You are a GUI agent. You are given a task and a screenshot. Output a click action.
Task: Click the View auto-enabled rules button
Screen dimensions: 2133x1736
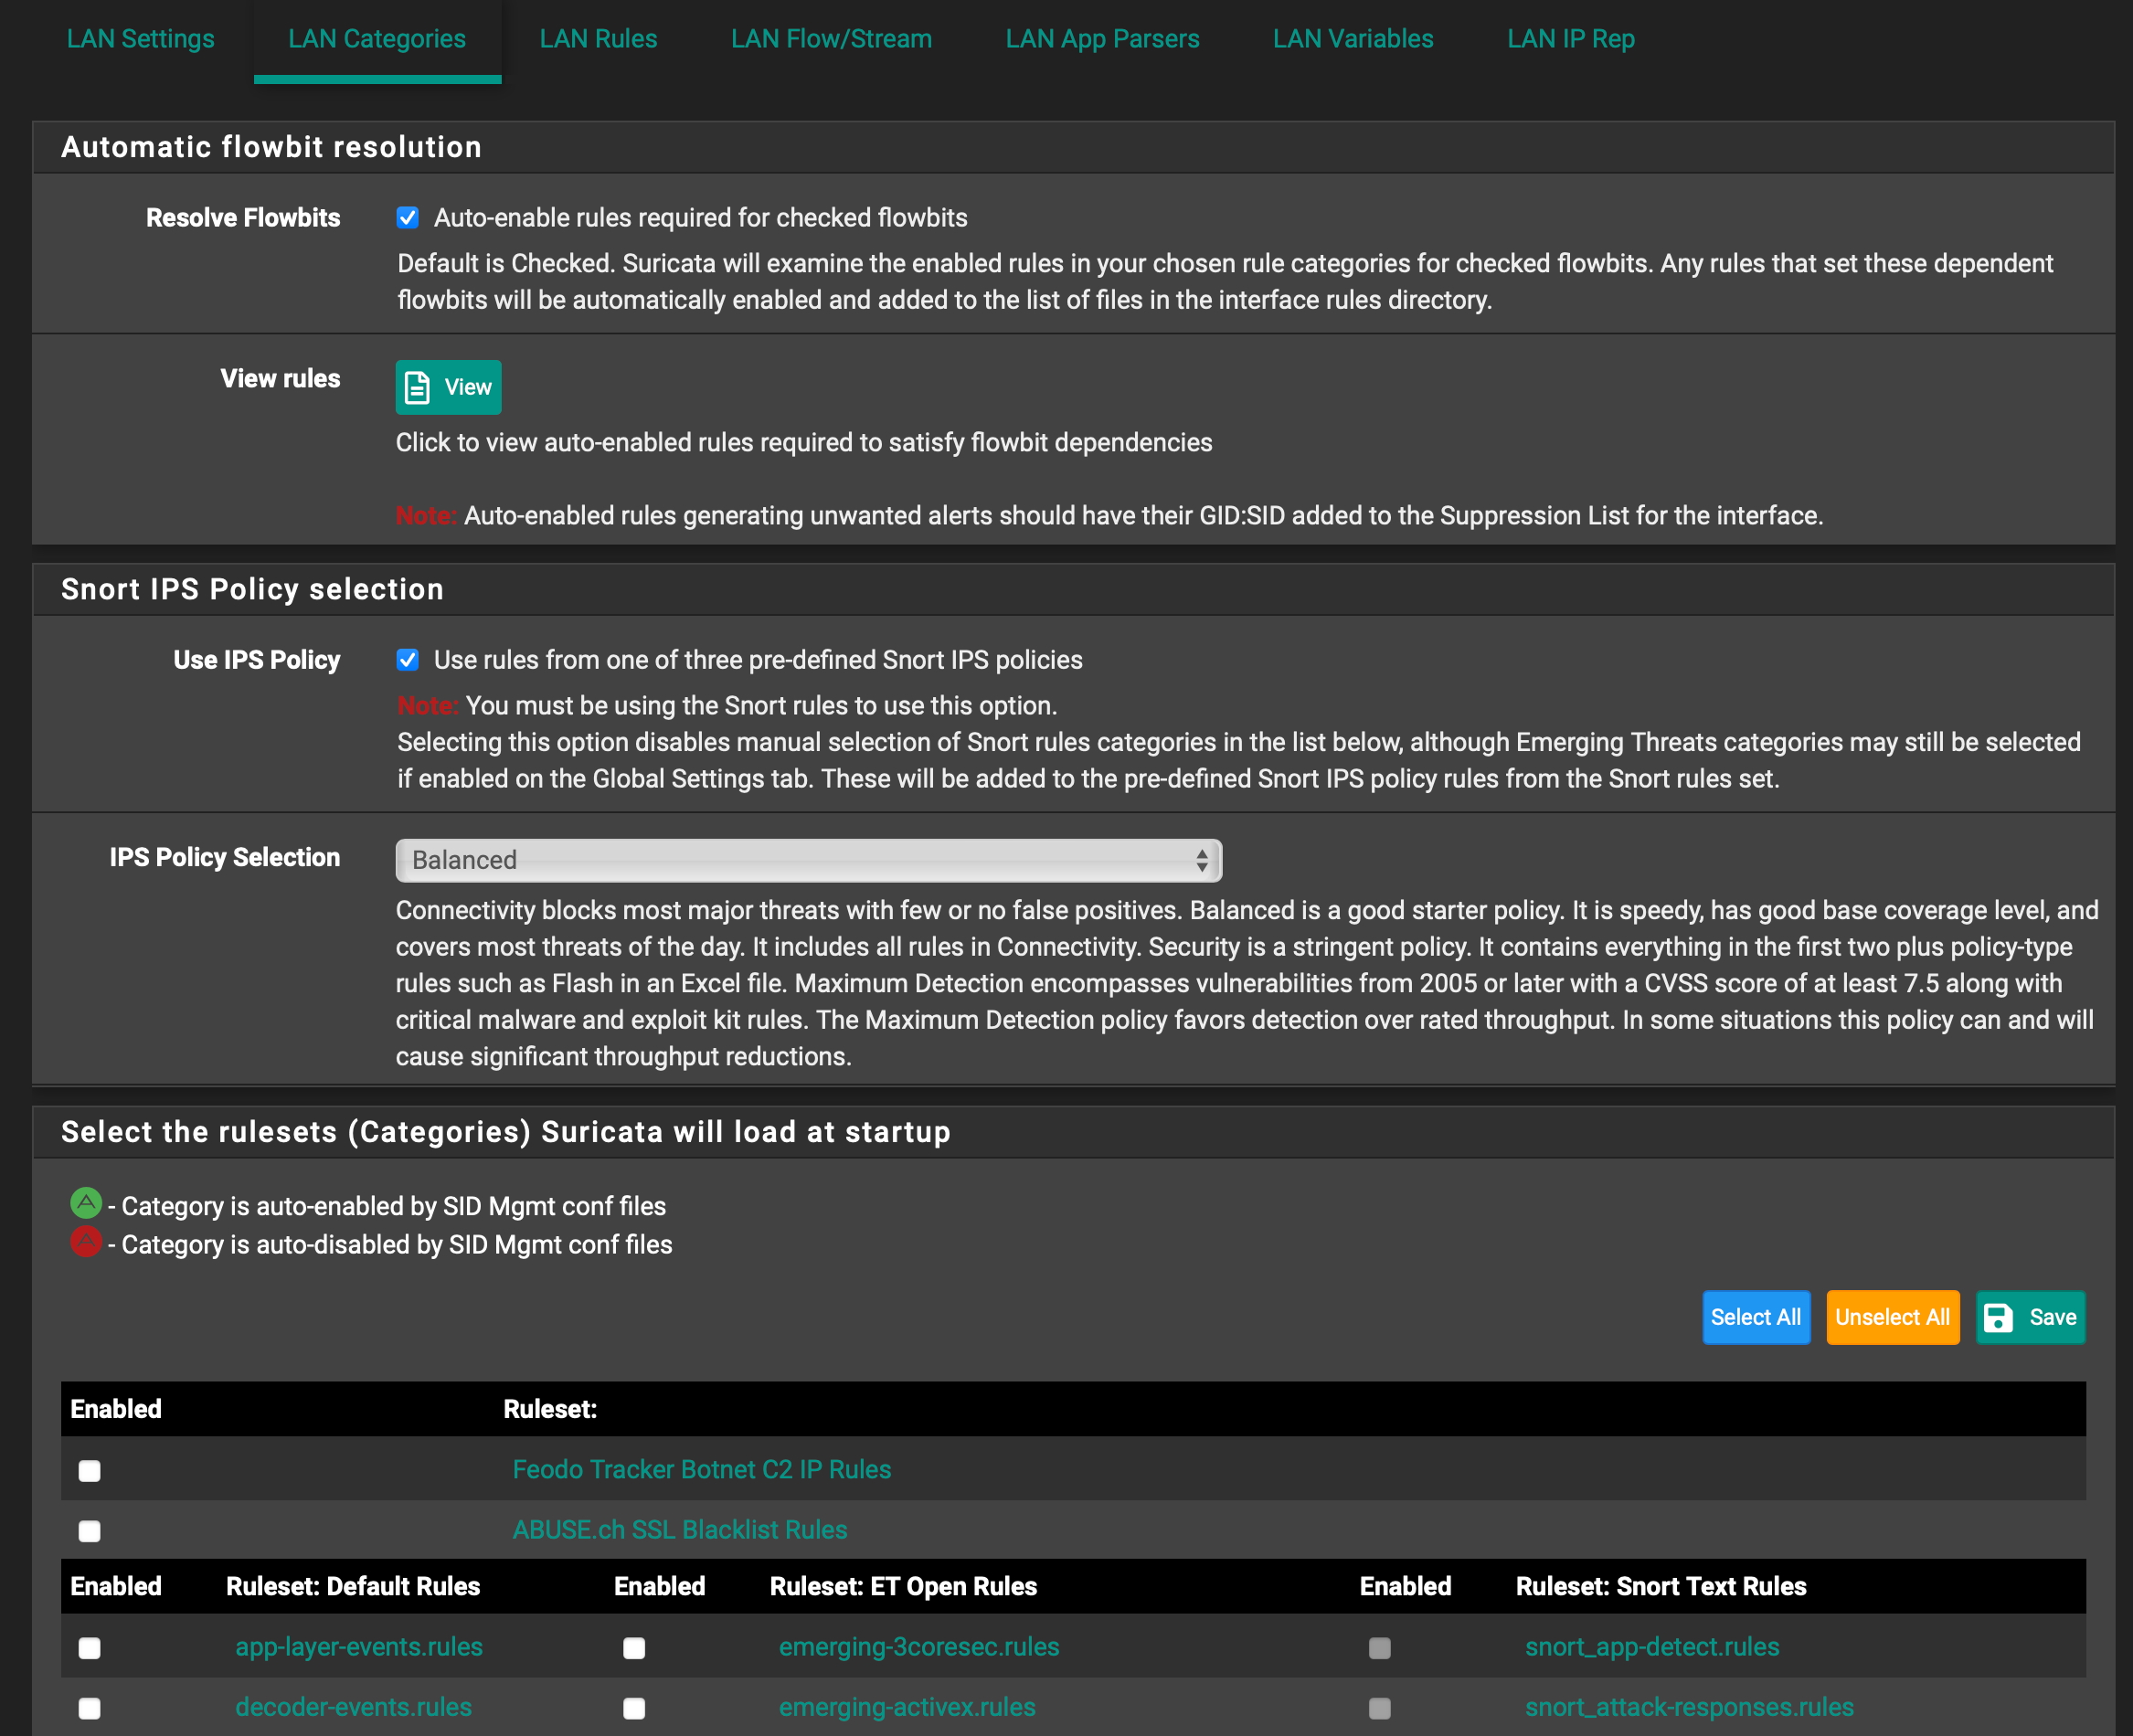(x=448, y=387)
